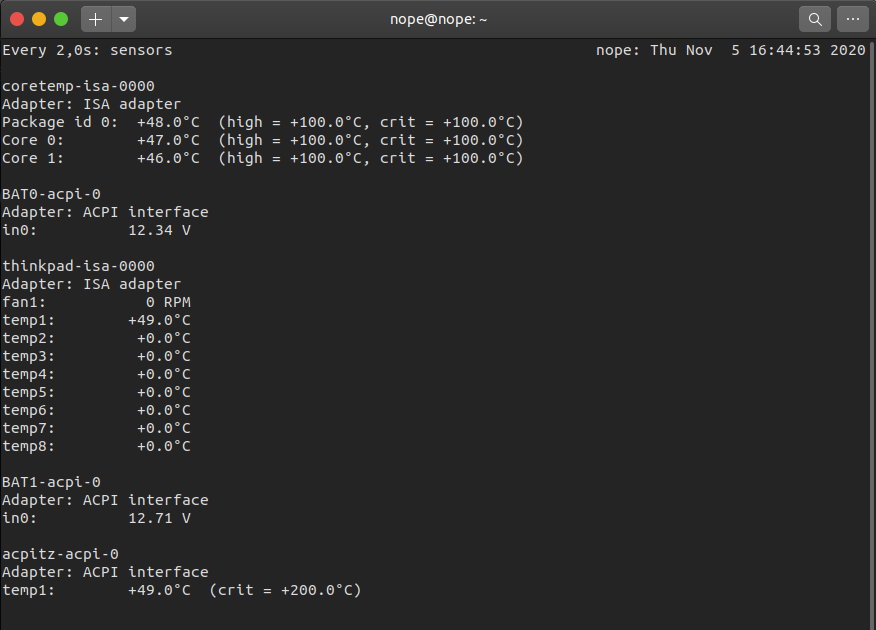Click the 12.34 V voltage value
Viewport: 876px width, 630px height.
click(152, 229)
